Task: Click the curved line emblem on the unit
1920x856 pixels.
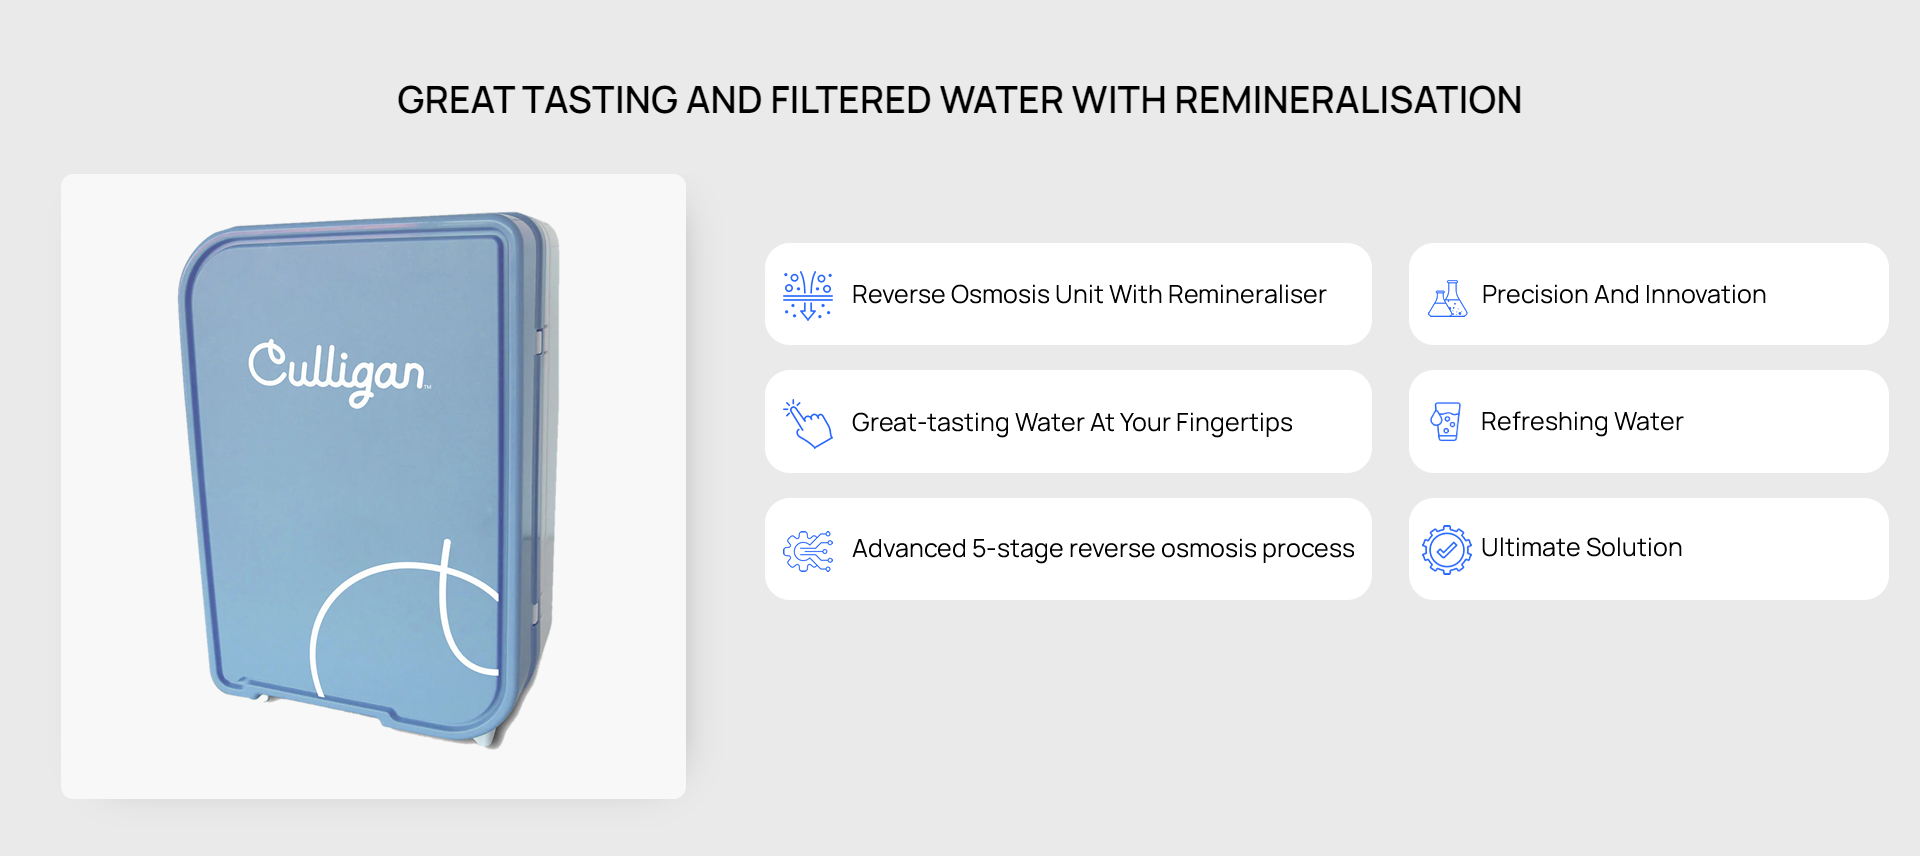Action: click(405, 620)
